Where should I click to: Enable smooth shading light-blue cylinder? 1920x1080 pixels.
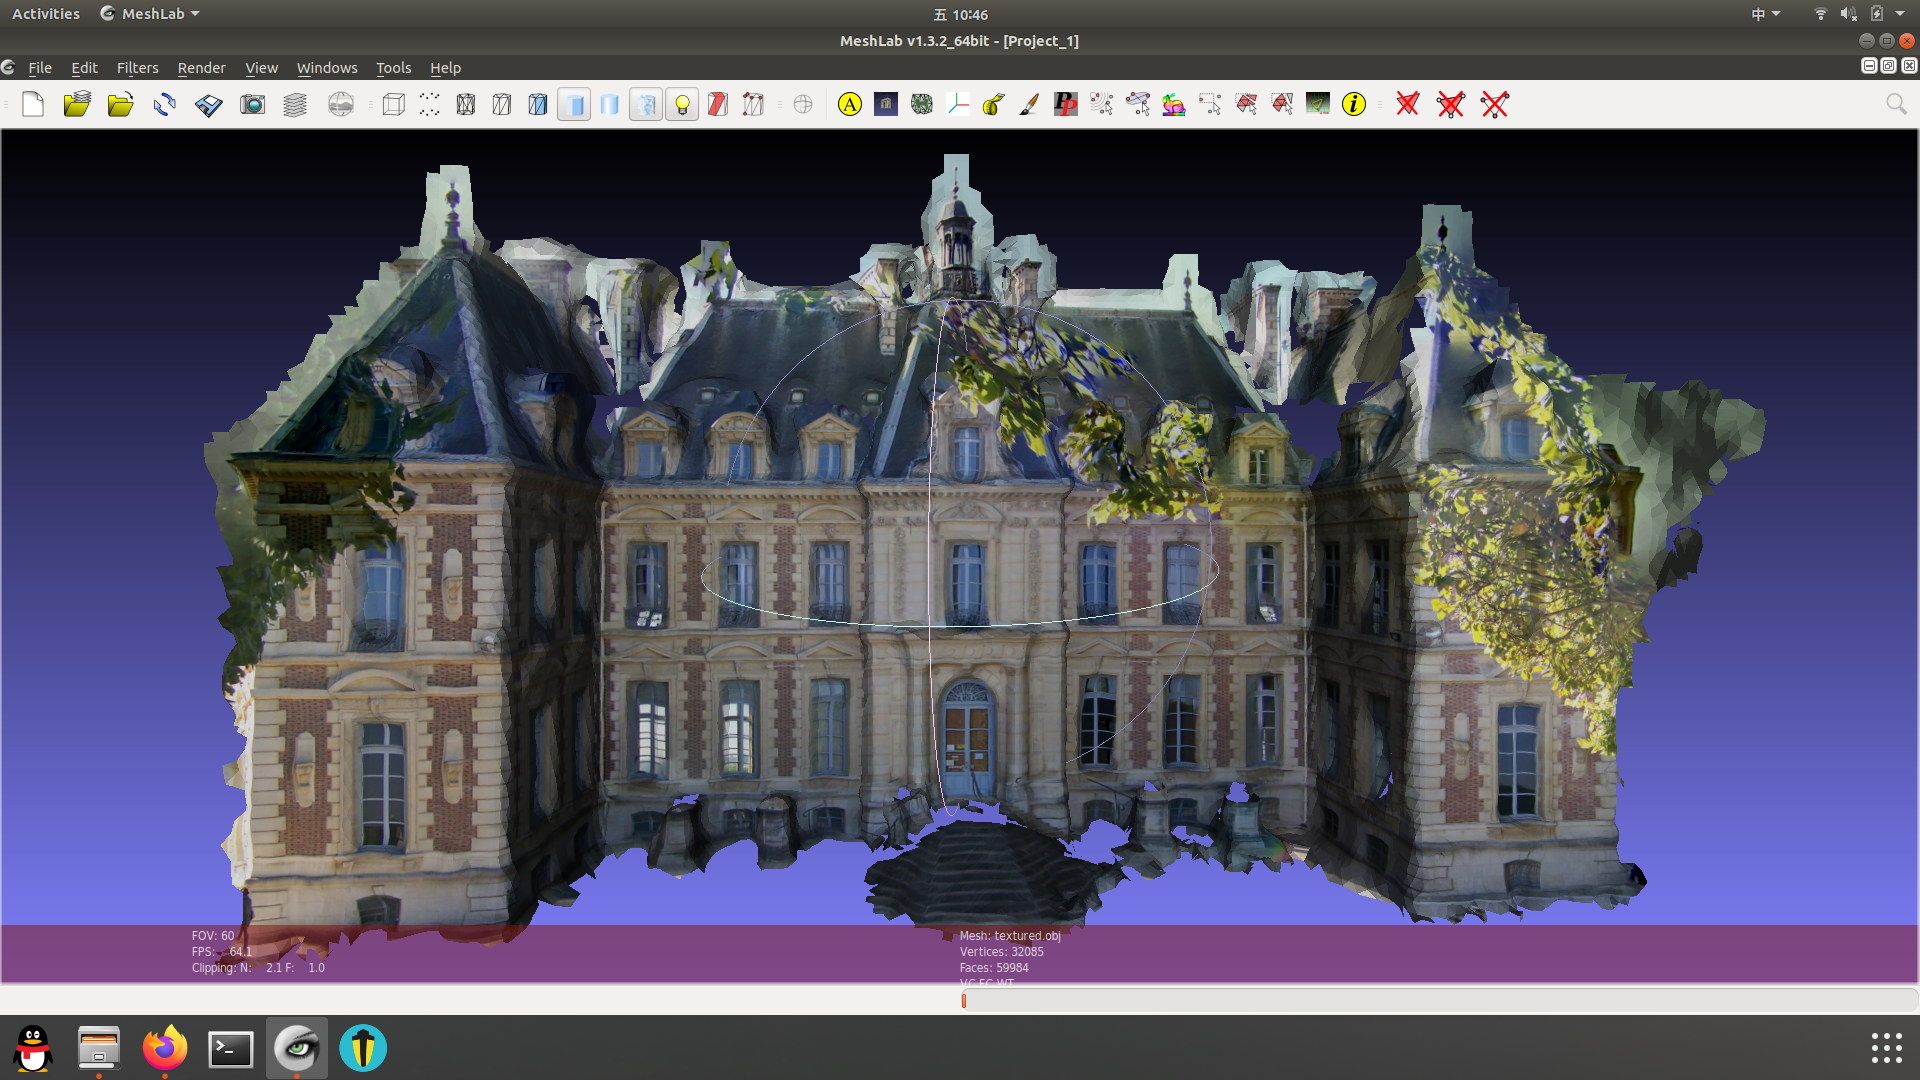pos(610,104)
